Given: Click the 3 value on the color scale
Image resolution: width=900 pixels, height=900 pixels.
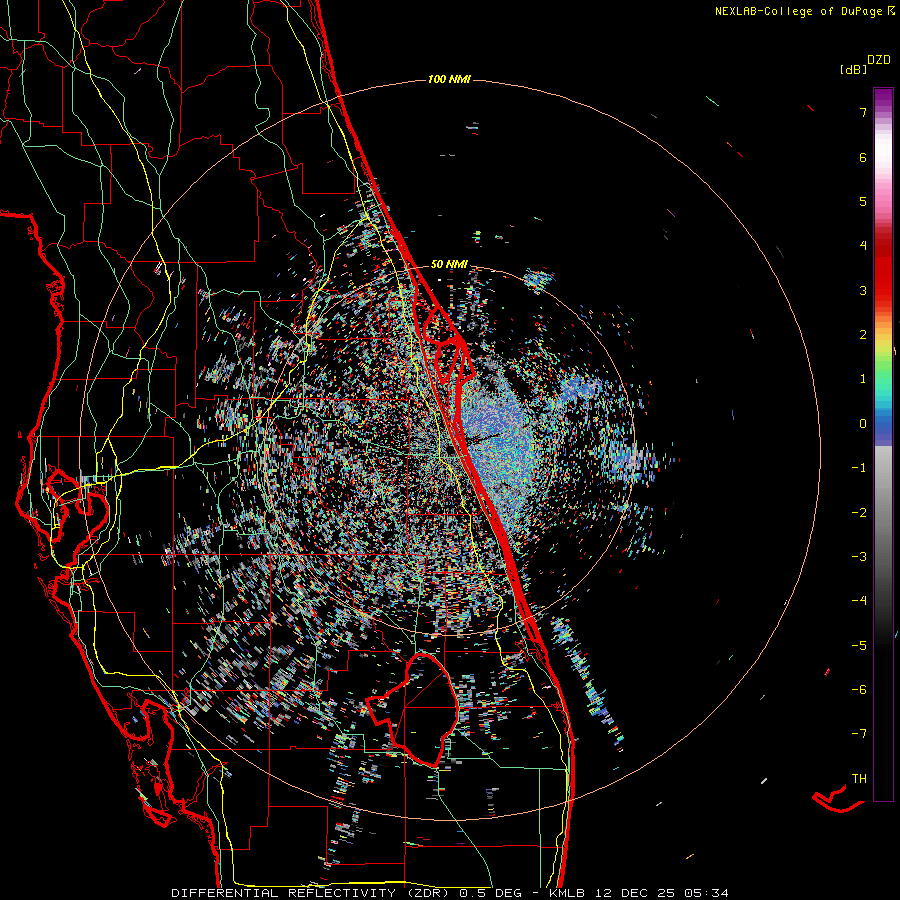Looking at the screenshot, I should point(863,290).
